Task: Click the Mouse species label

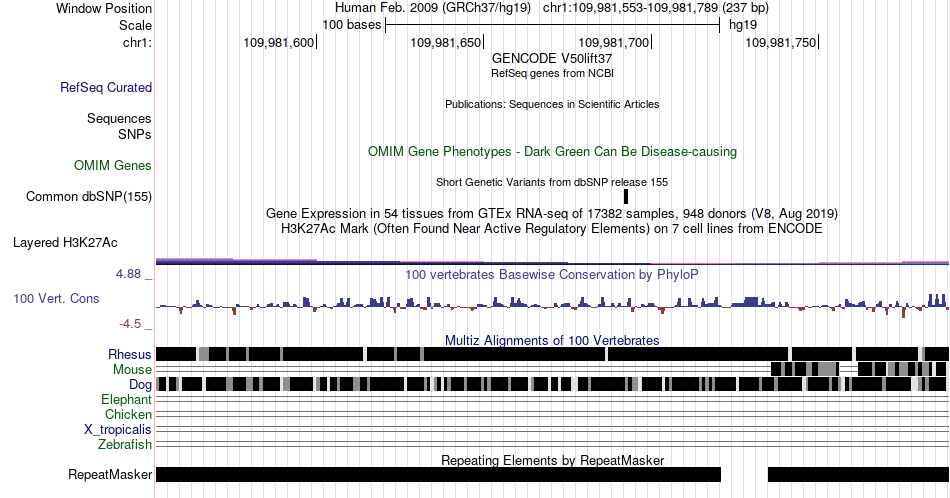Action: 132,369
